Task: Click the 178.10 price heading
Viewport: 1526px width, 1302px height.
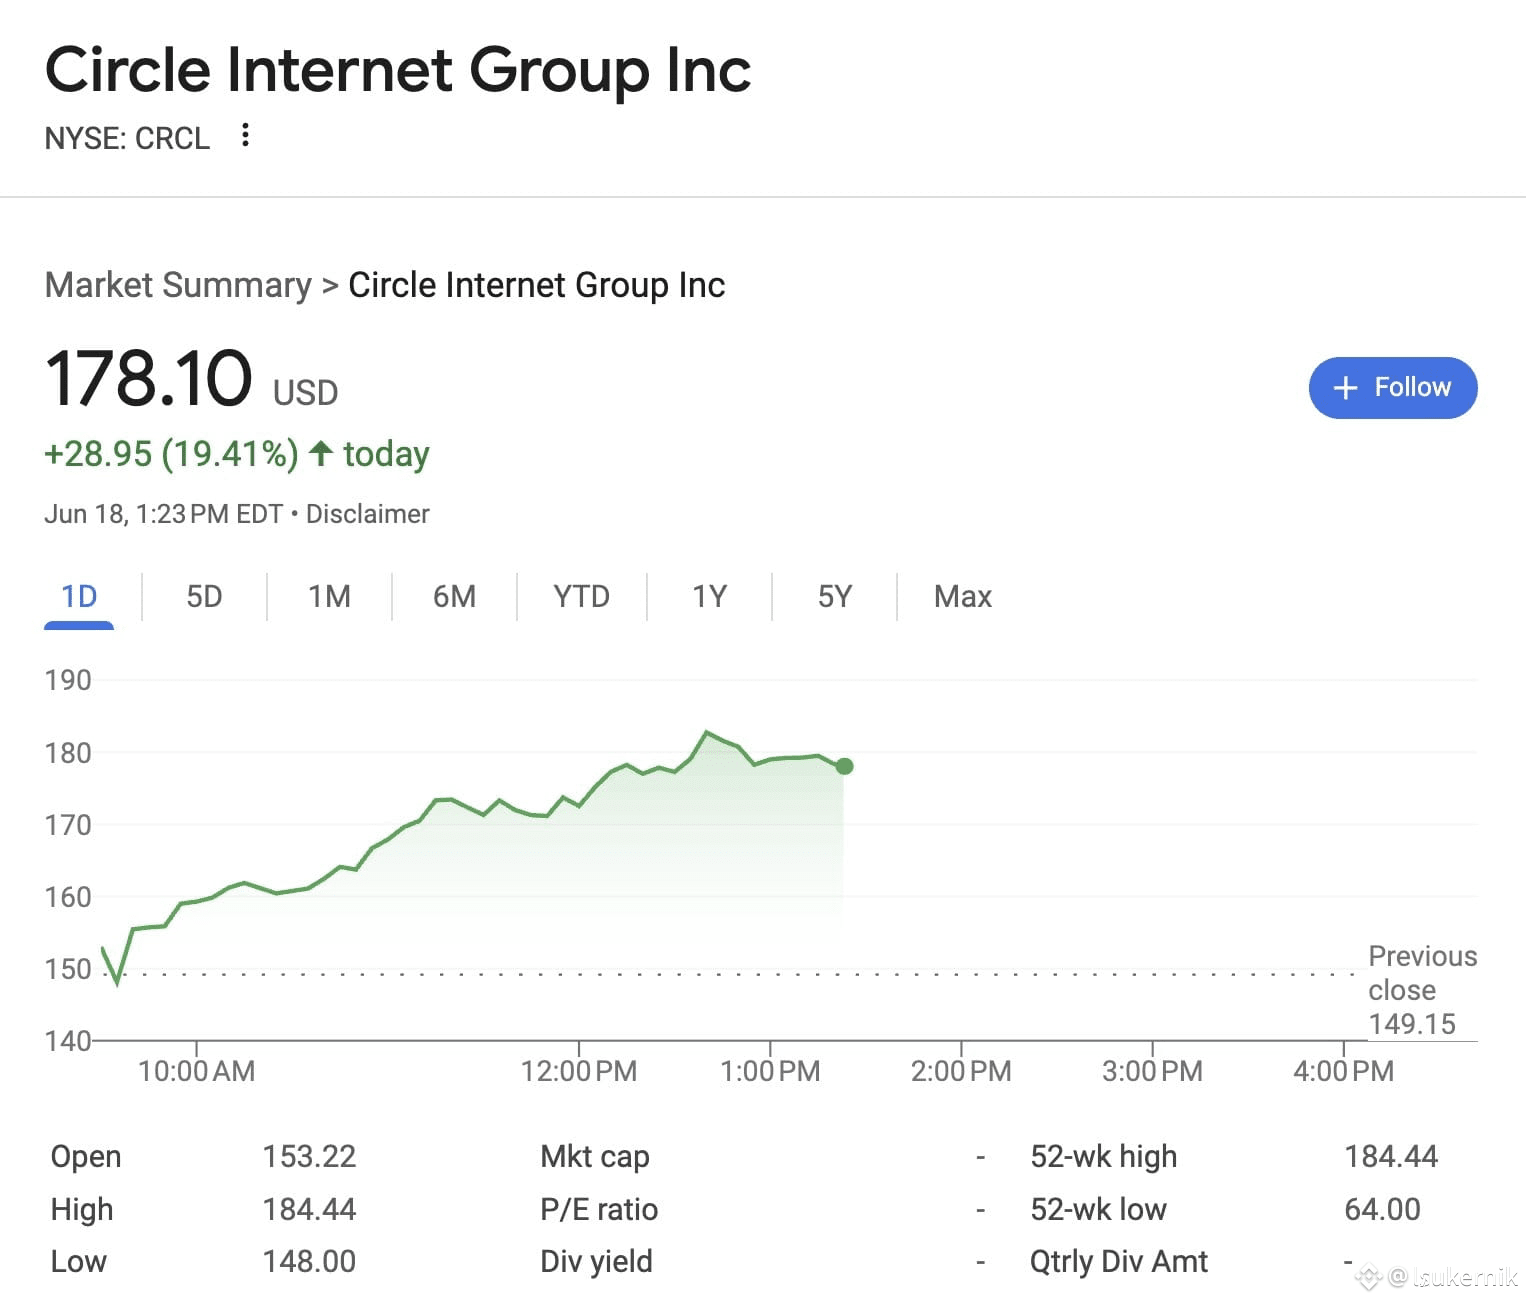Action: pos(149,379)
